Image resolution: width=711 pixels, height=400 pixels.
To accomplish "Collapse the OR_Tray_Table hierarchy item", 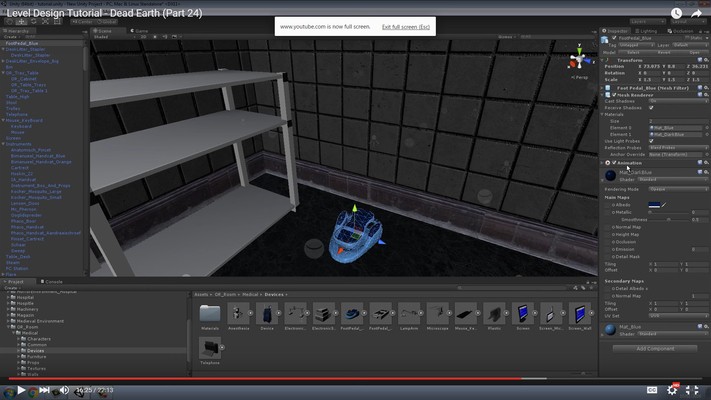I will (4, 73).
